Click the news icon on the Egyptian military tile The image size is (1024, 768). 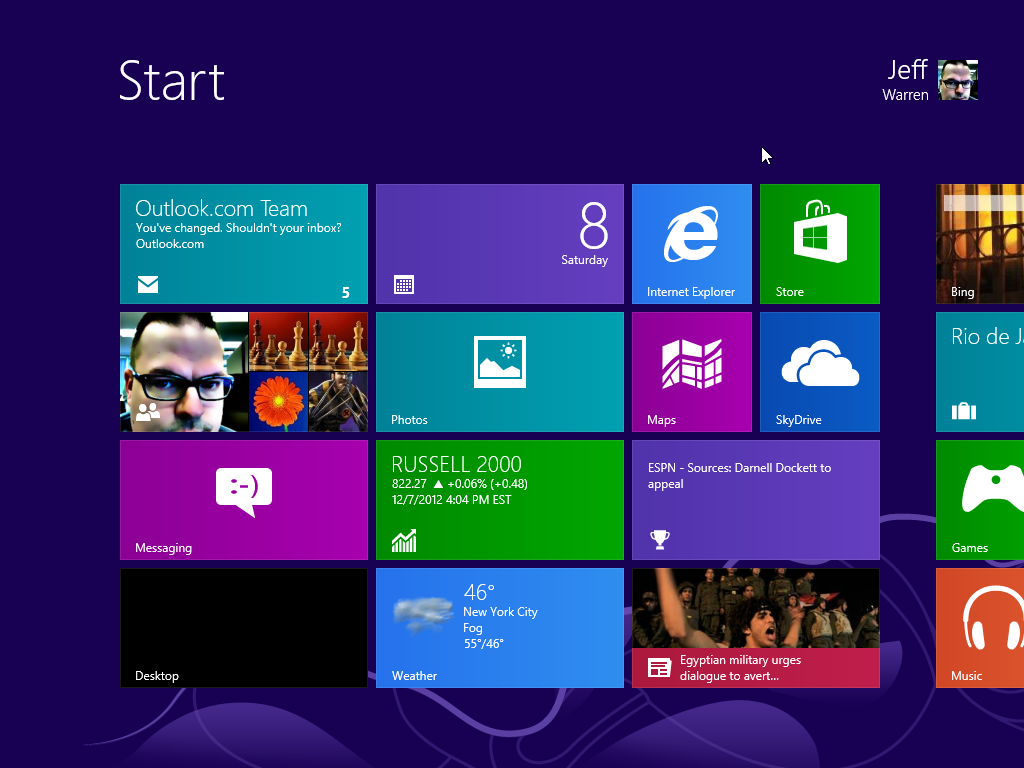[659, 668]
